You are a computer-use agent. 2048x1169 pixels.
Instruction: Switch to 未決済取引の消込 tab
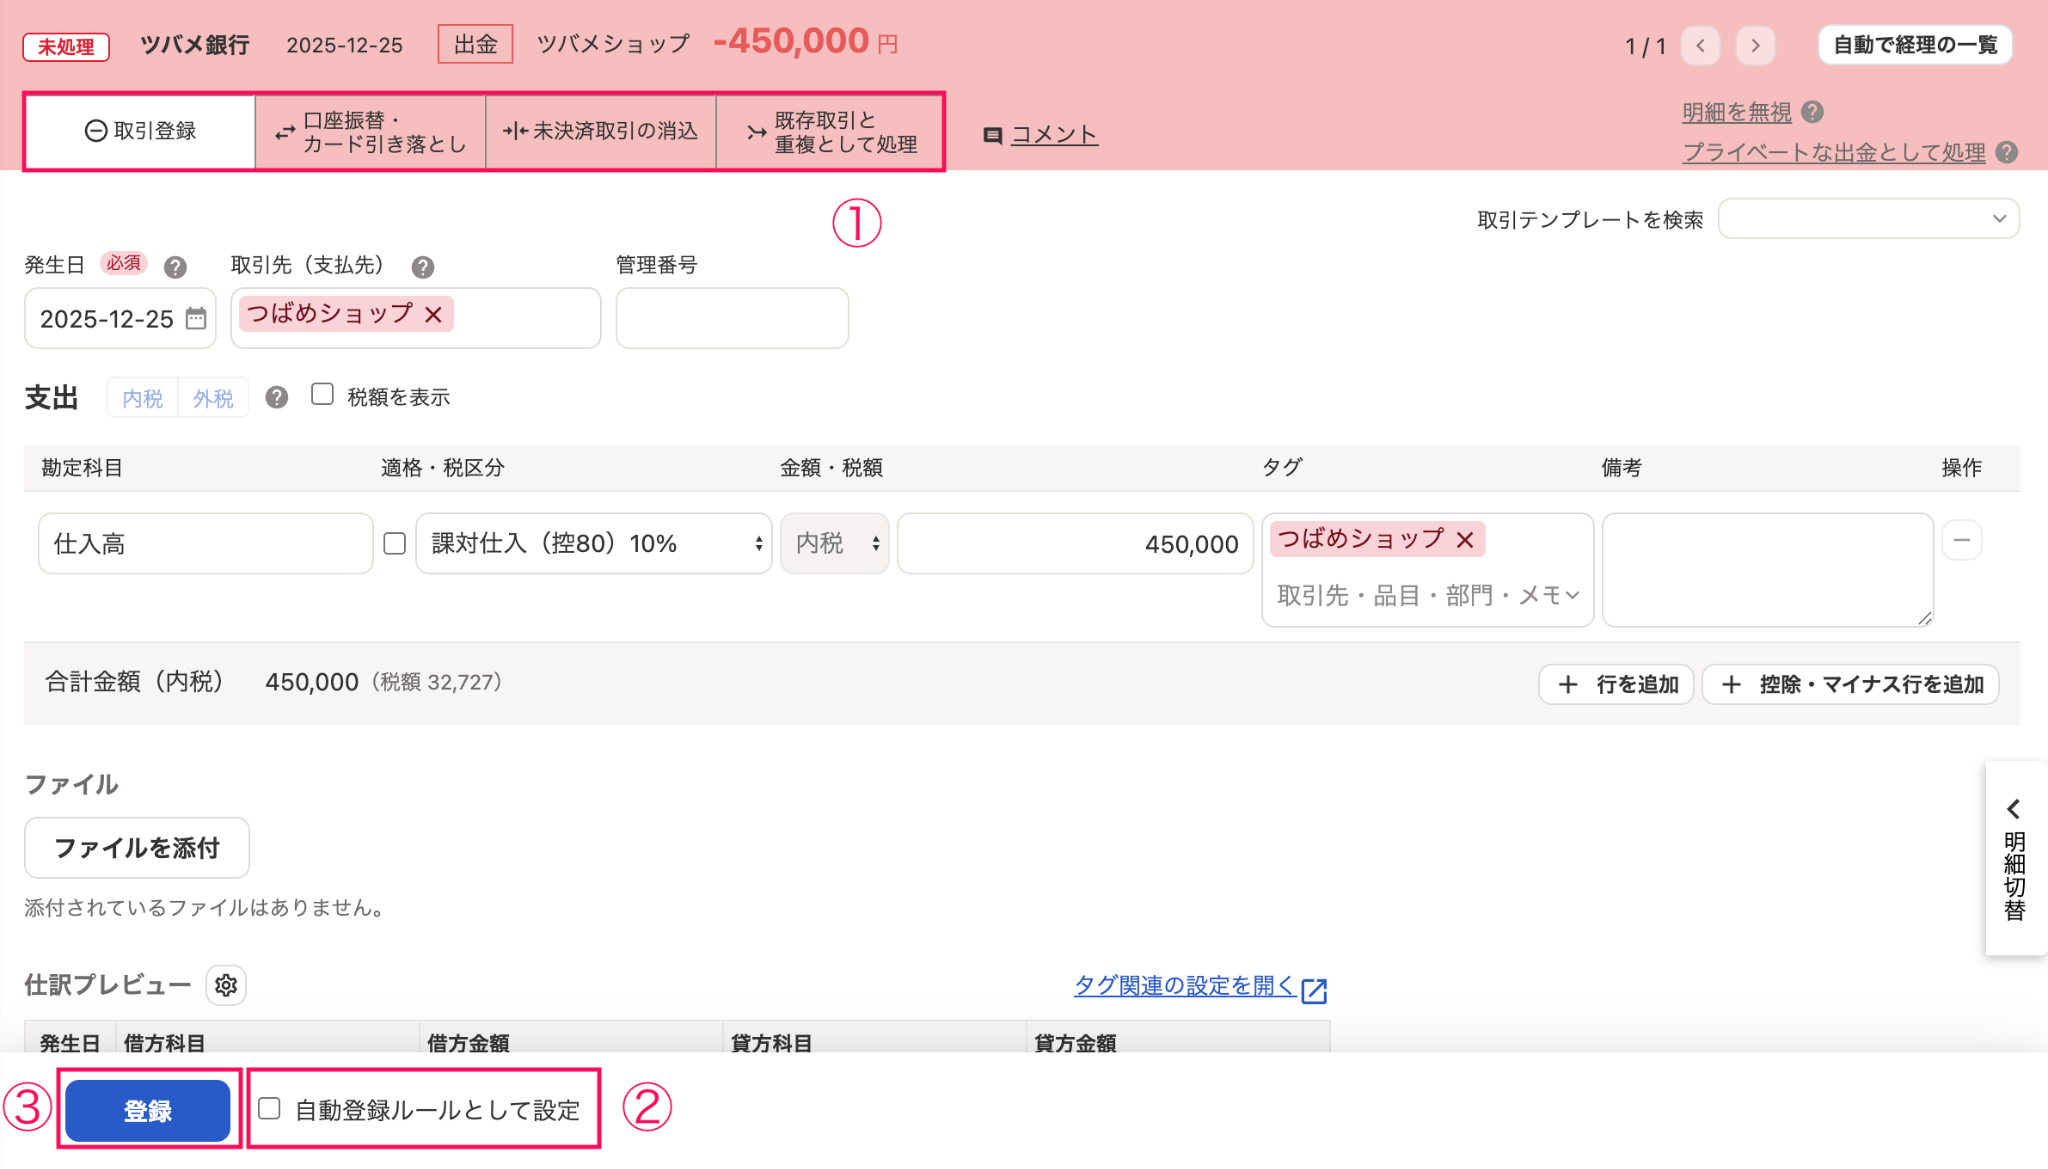[601, 131]
